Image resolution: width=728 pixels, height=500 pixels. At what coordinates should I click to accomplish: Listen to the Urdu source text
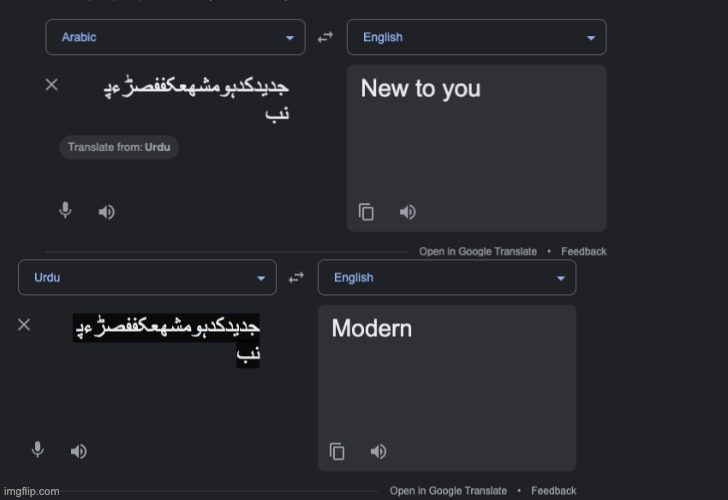click(78, 451)
